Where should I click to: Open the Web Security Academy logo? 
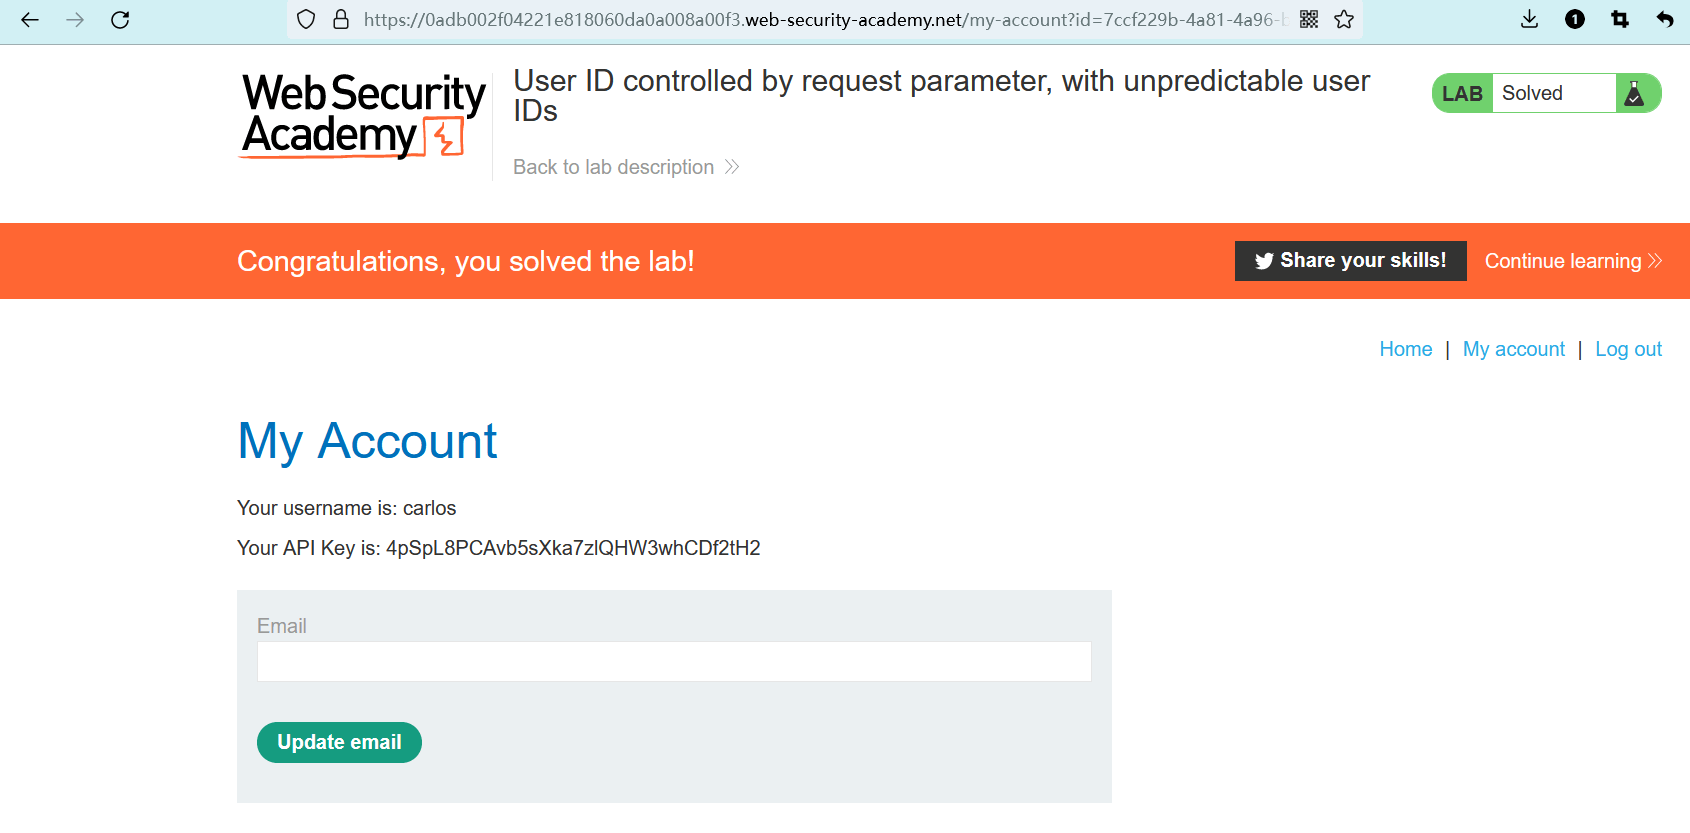(x=363, y=115)
